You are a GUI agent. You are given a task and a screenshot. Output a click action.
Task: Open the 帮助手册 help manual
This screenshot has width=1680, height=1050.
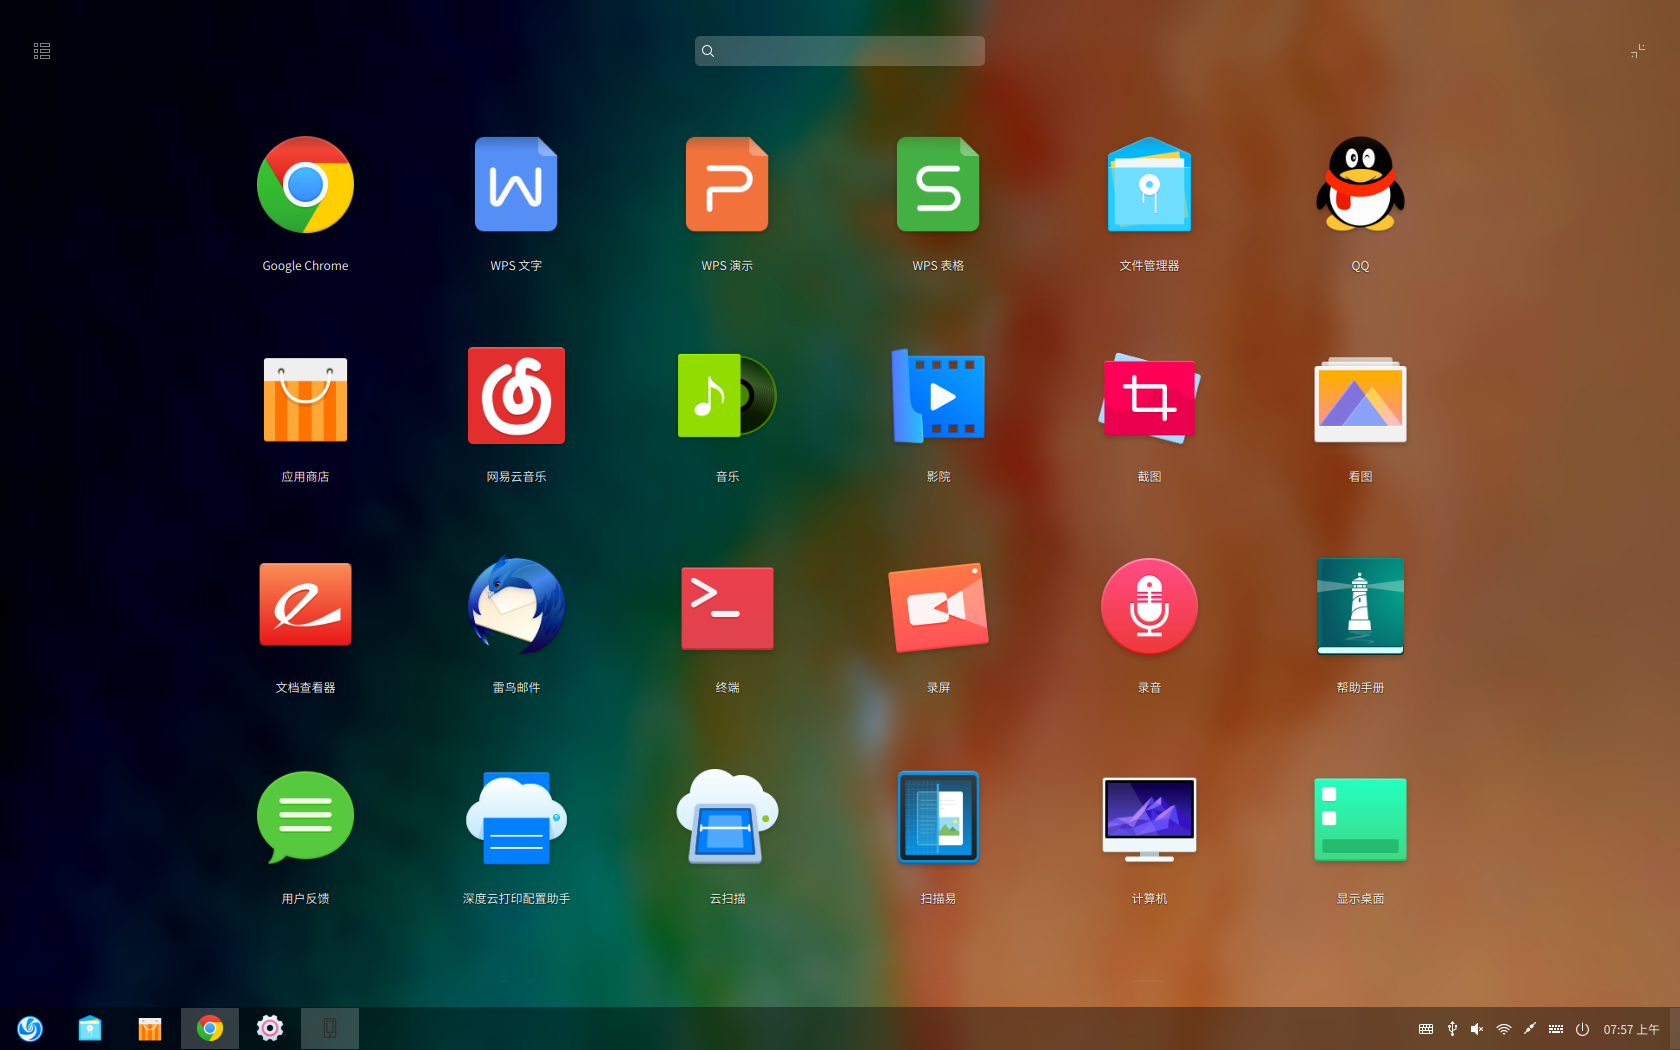tap(1360, 607)
